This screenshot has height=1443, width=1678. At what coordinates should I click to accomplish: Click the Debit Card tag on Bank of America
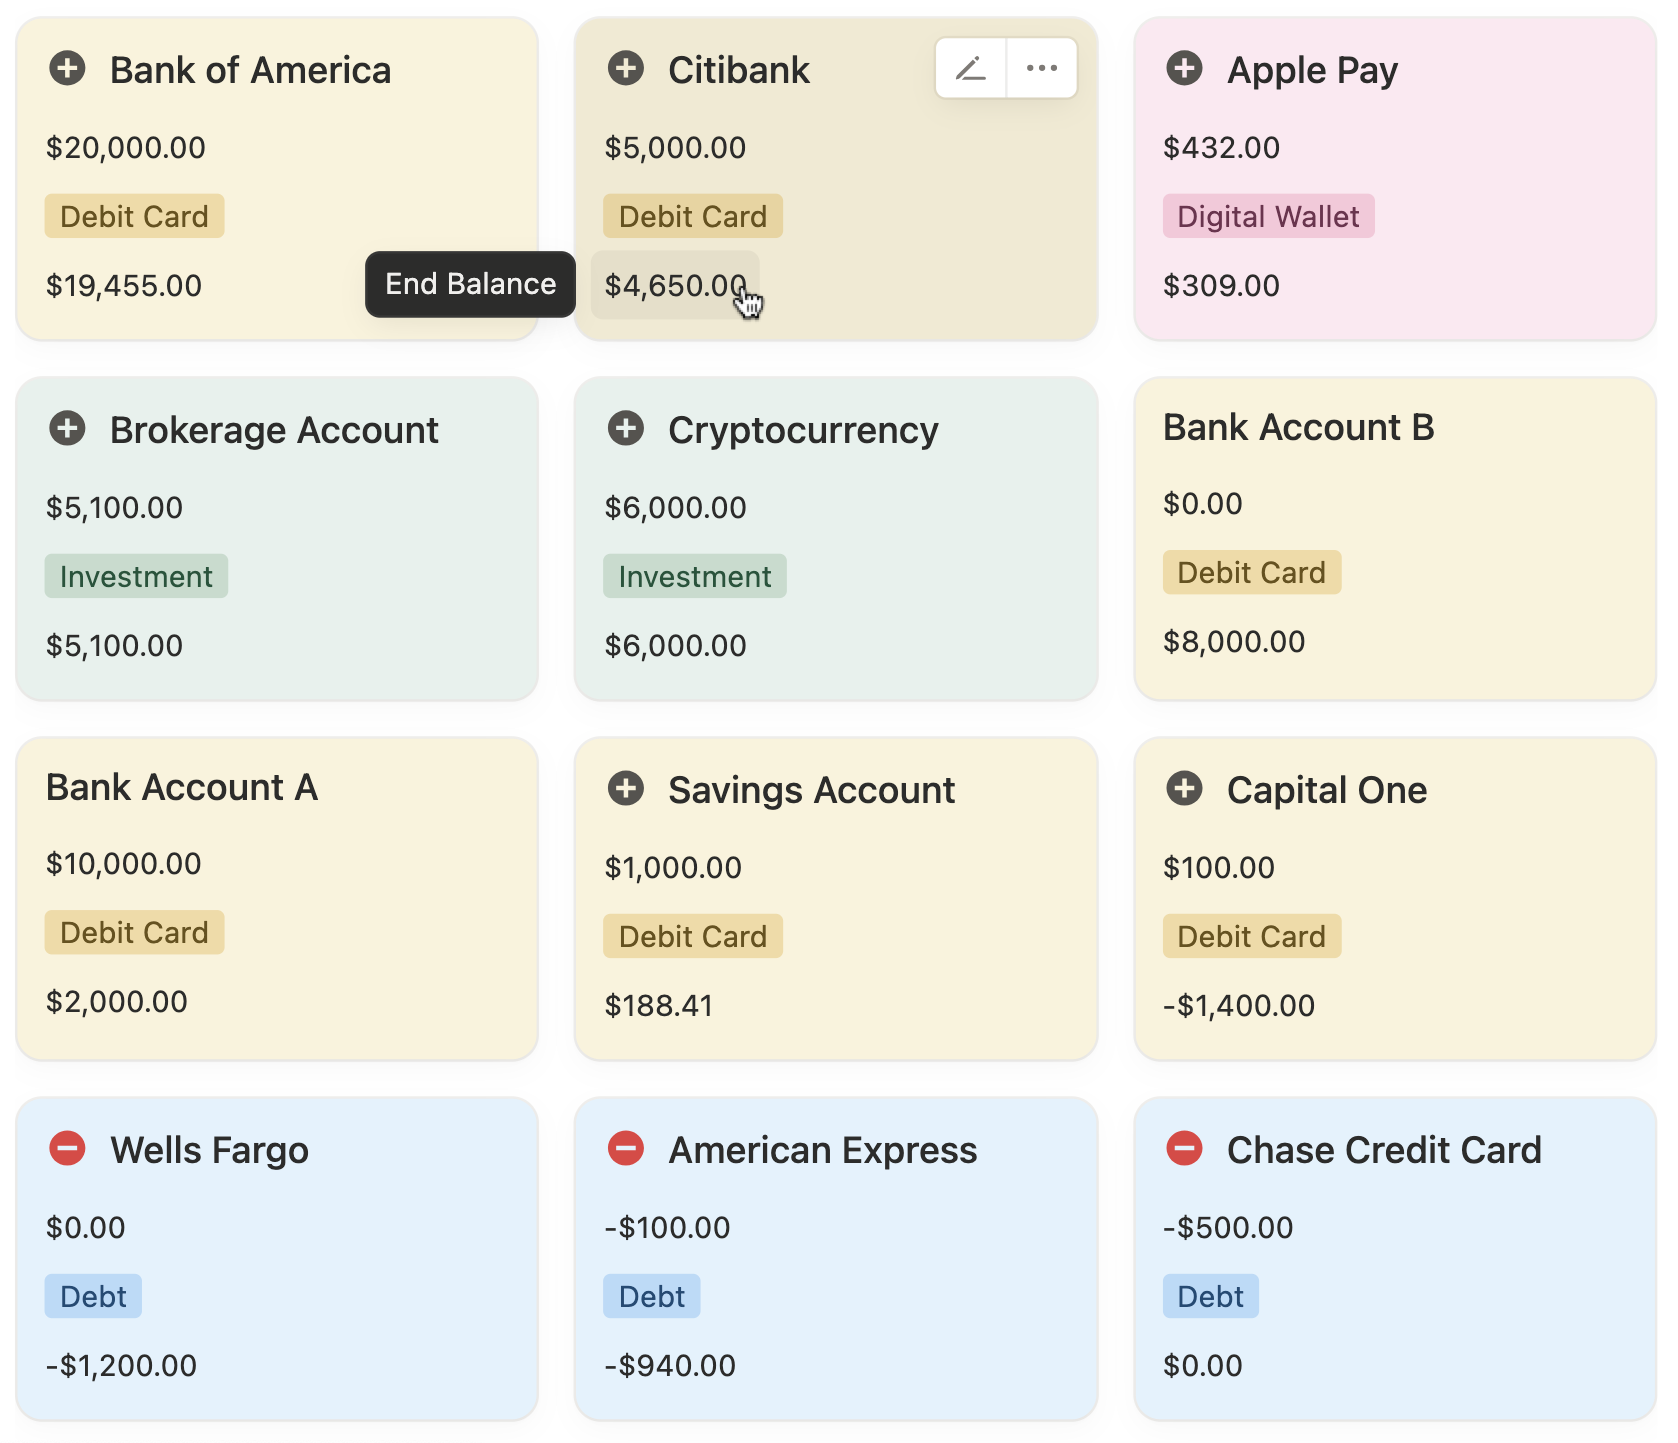(x=134, y=216)
